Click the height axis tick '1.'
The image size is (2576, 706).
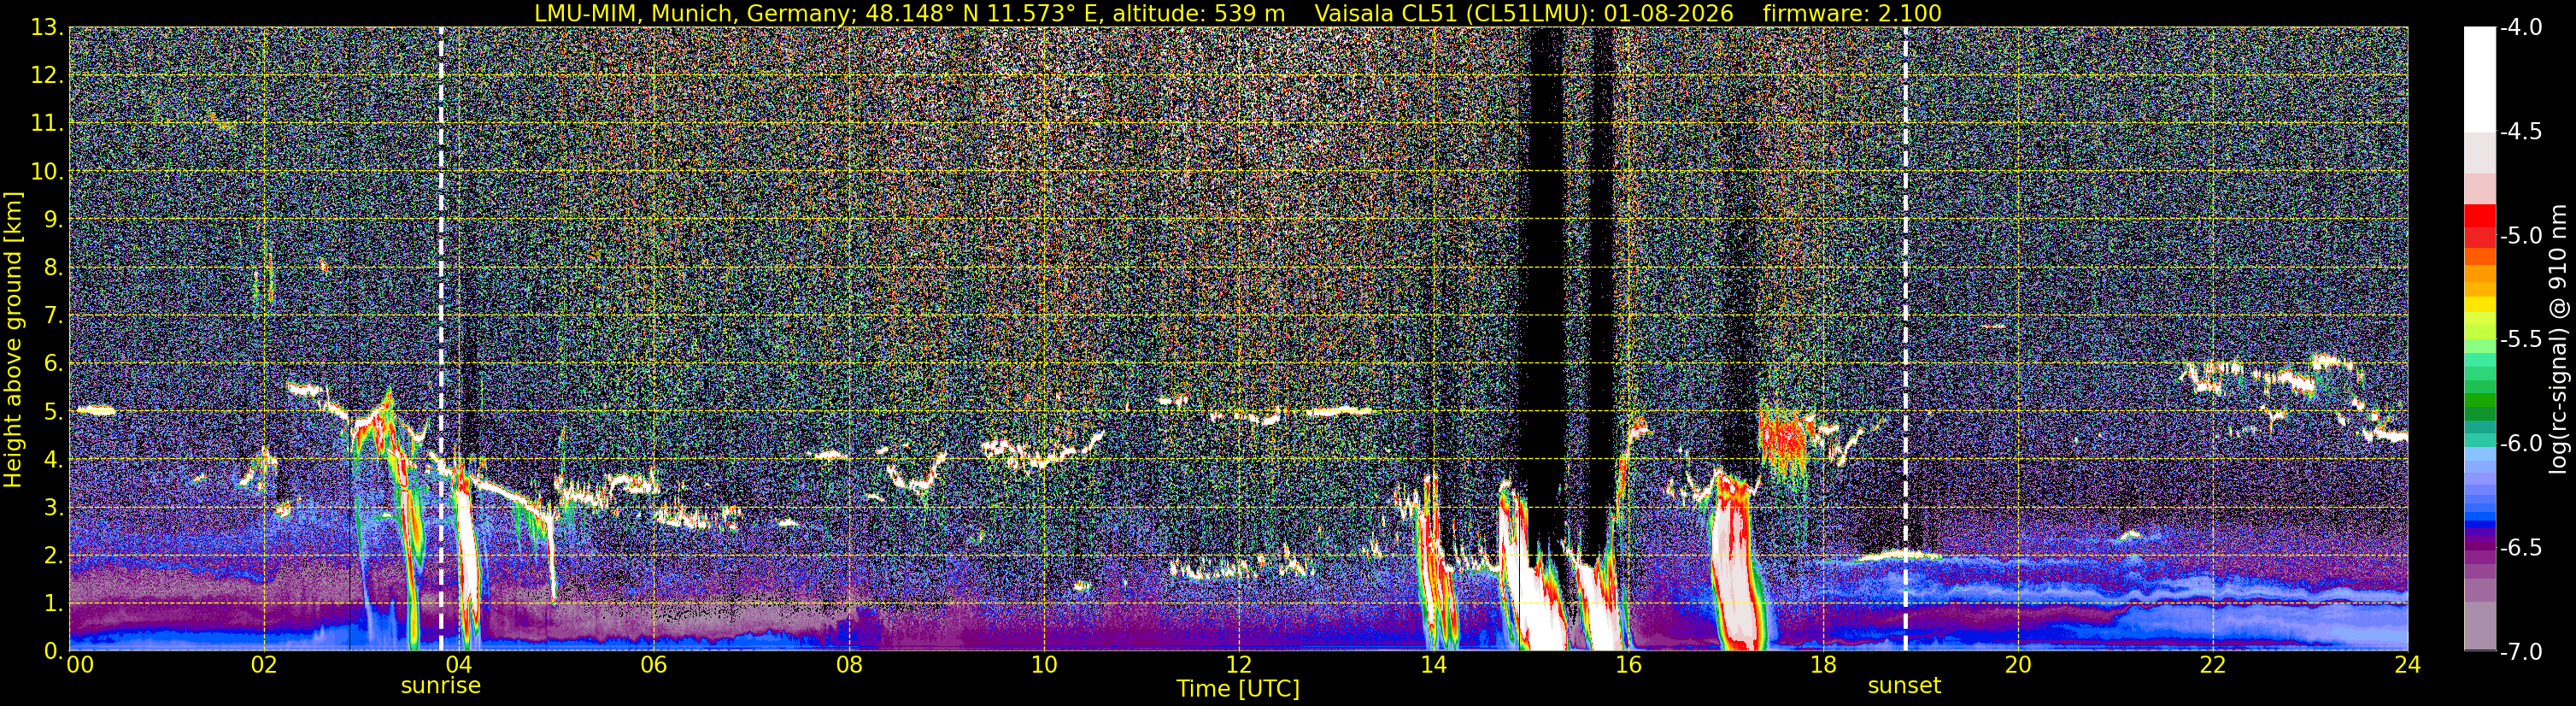coord(54,604)
